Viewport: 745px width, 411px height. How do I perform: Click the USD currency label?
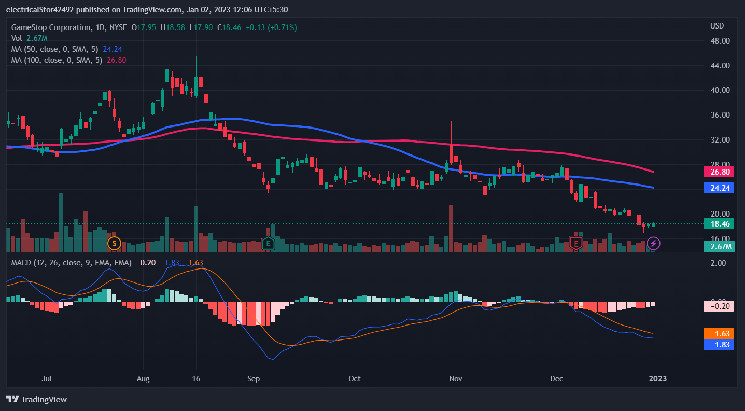(717, 26)
